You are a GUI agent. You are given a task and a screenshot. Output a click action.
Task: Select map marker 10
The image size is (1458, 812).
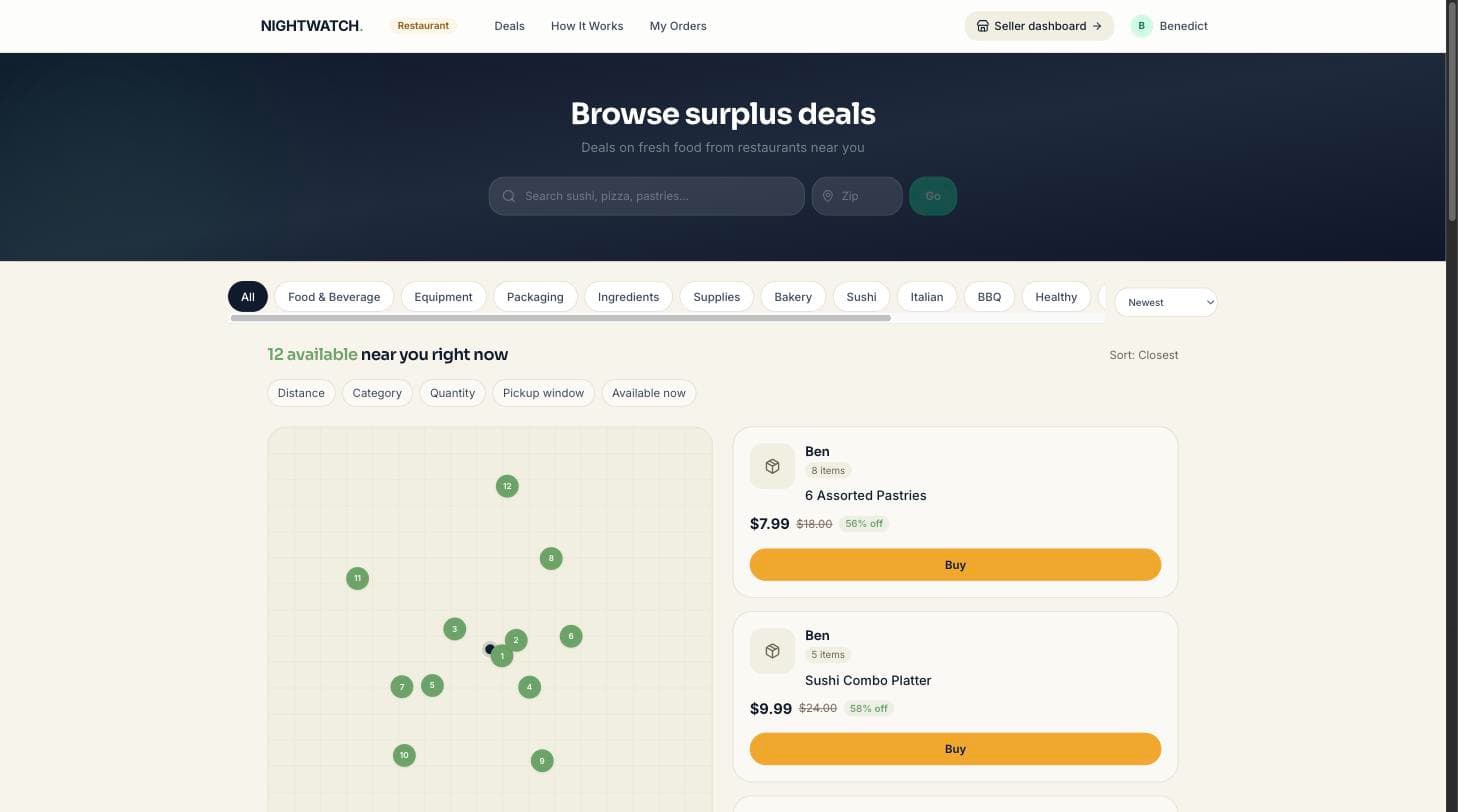(x=404, y=755)
